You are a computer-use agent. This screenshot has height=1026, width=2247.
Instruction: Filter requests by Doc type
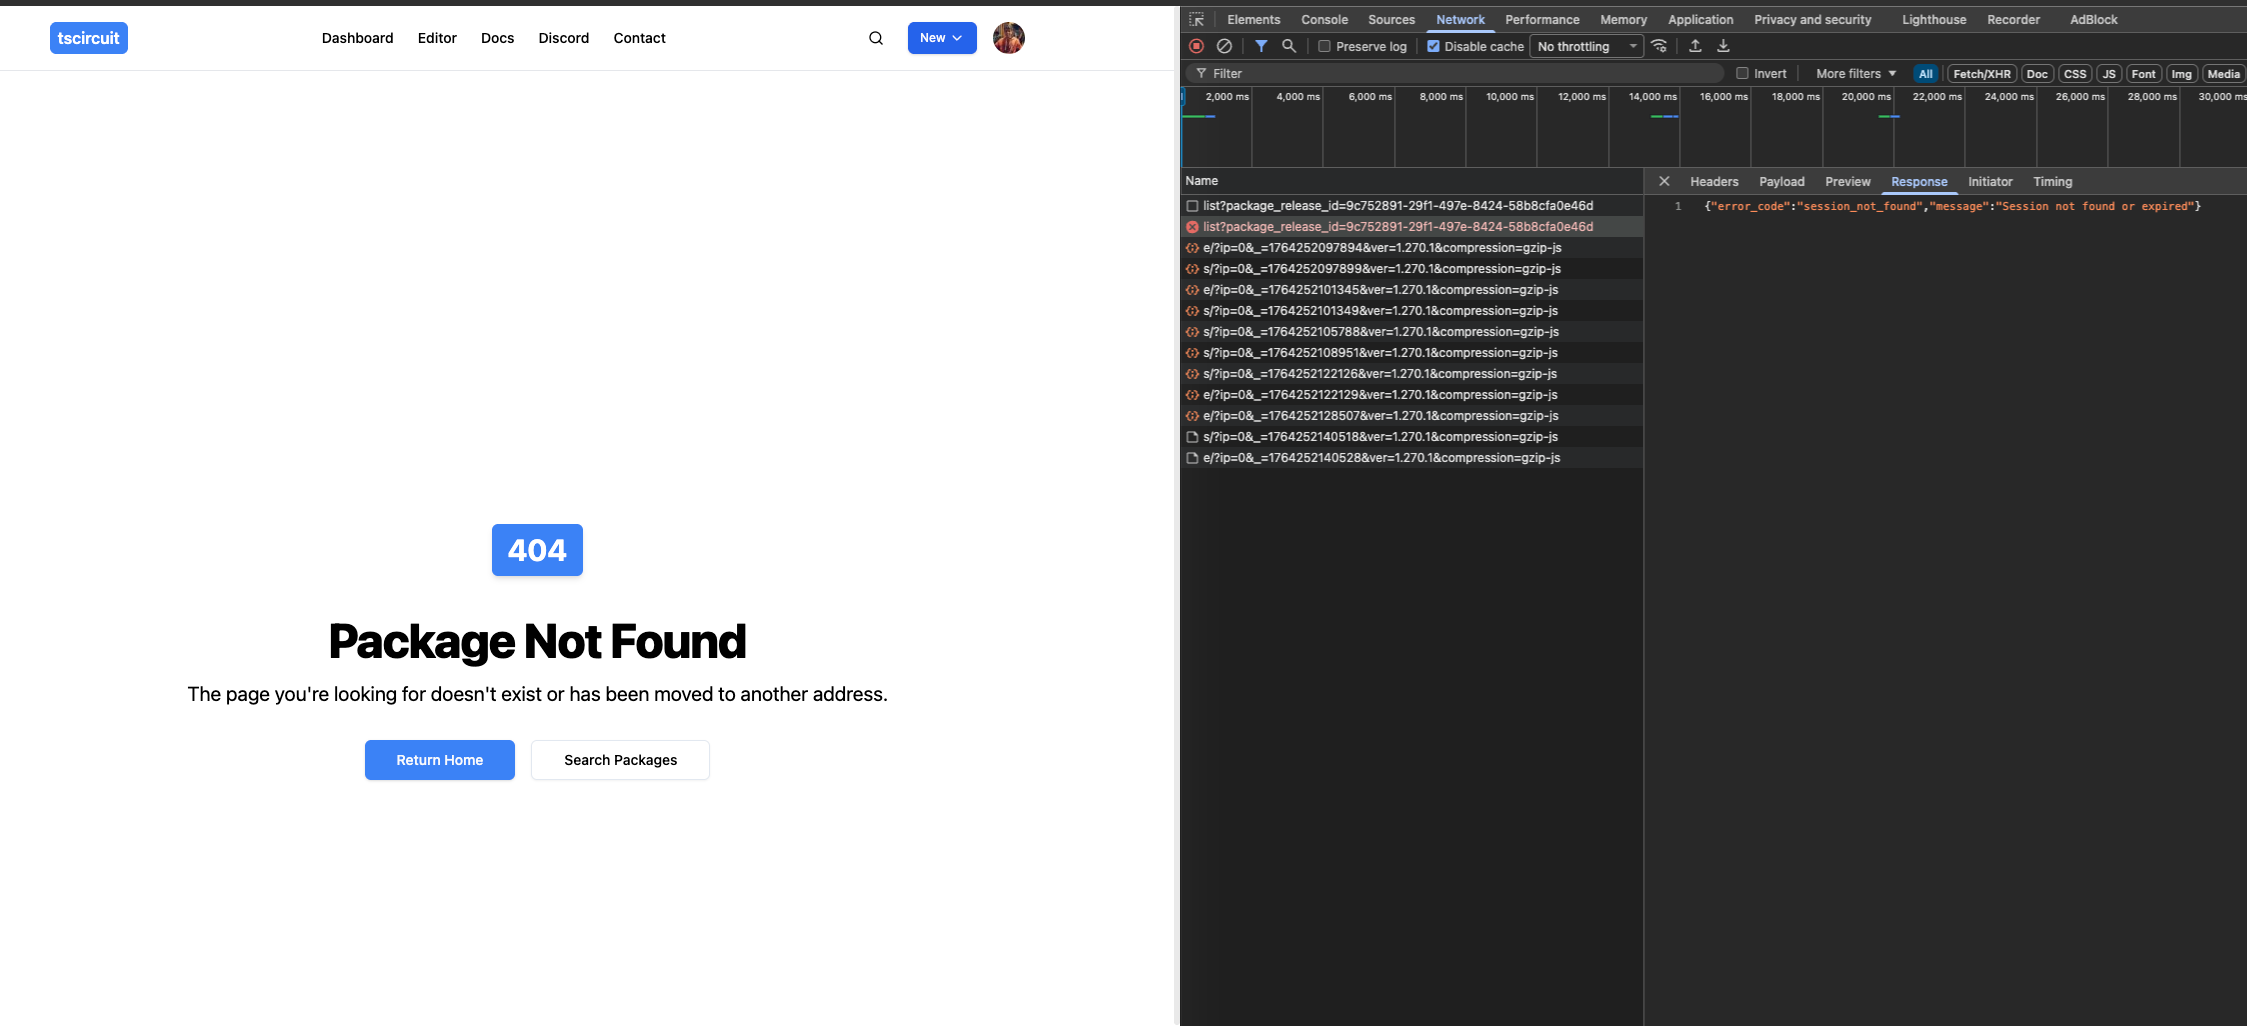point(2037,74)
